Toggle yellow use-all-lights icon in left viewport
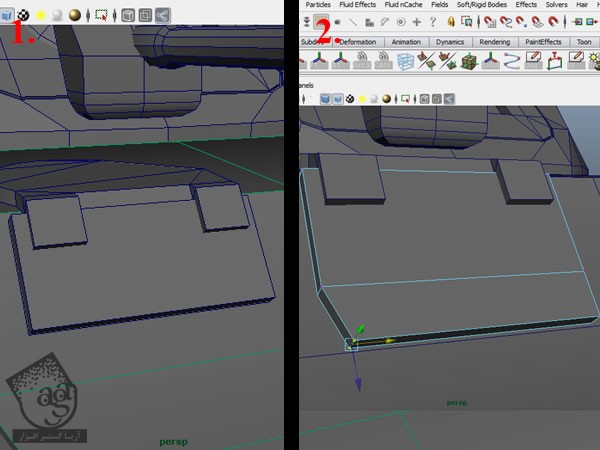Image resolution: width=600 pixels, height=450 pixels. click(x=40, y=15)
